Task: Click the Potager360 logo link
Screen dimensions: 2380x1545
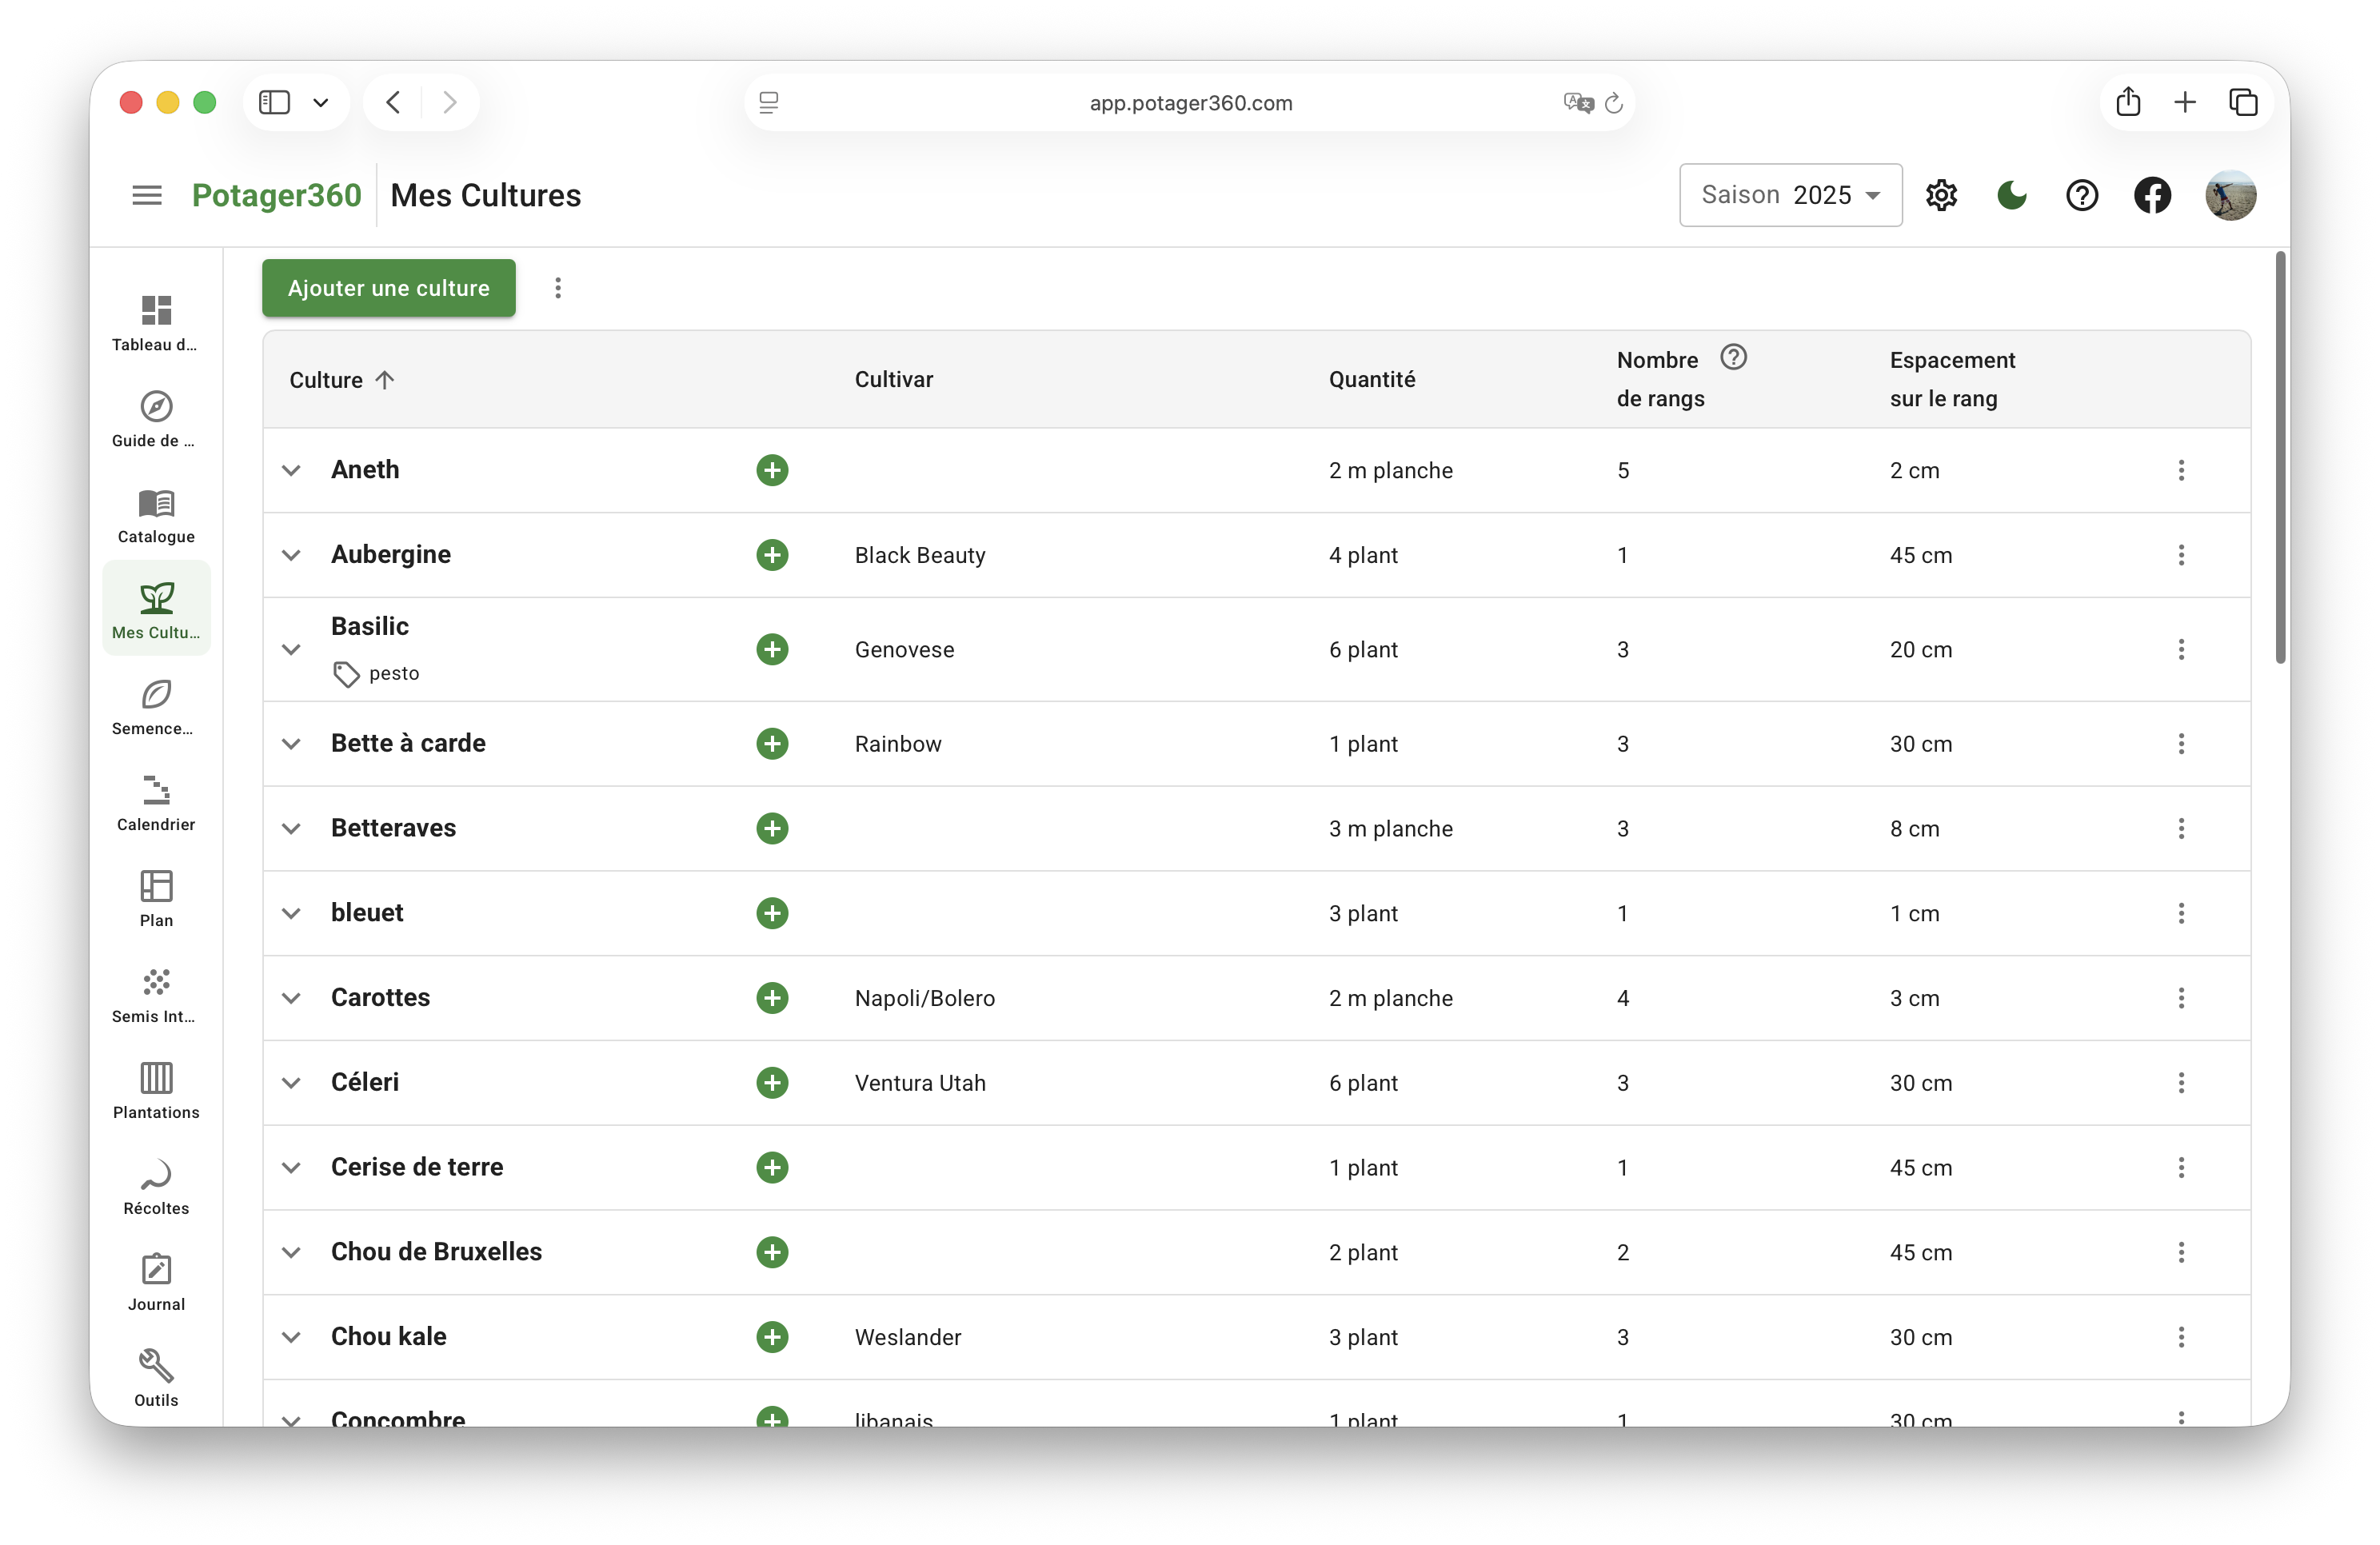Action: point(276,195)
